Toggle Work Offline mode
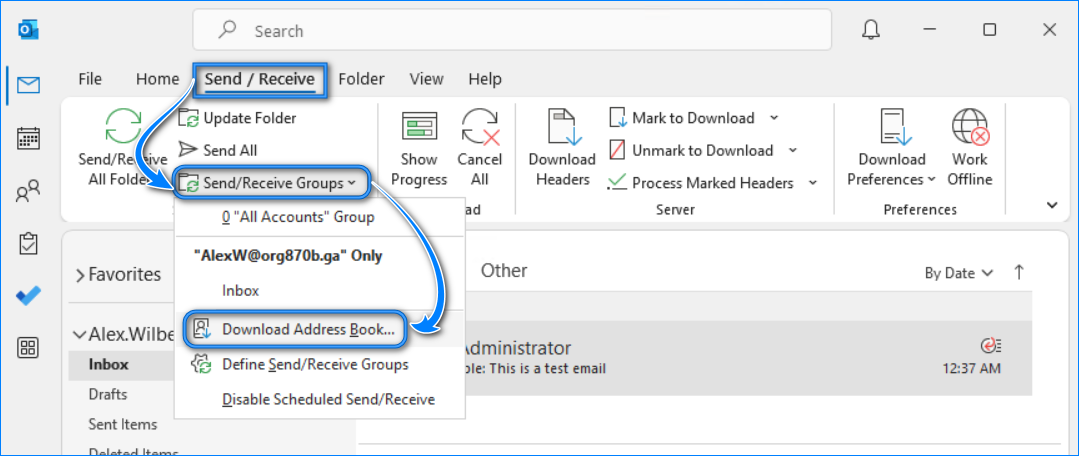 [x=970, y=146]
